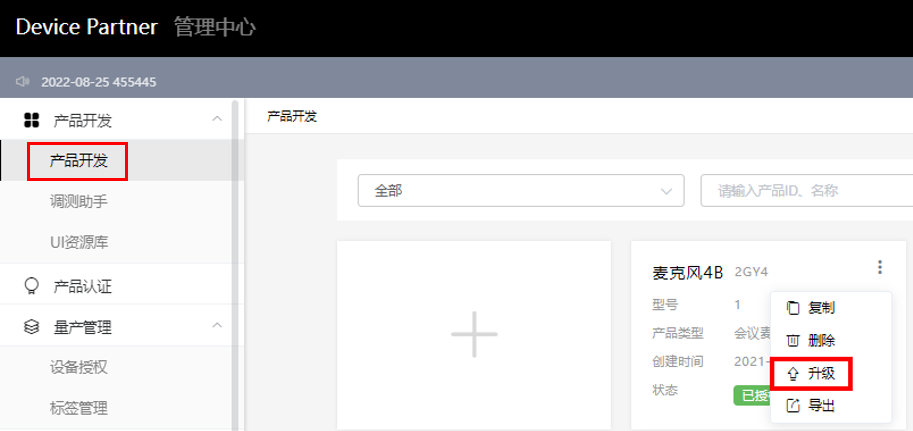This screenshot has height=431, width=913.
Task: Choose 删除 in the product menu
Action: [x=820, y=341]
